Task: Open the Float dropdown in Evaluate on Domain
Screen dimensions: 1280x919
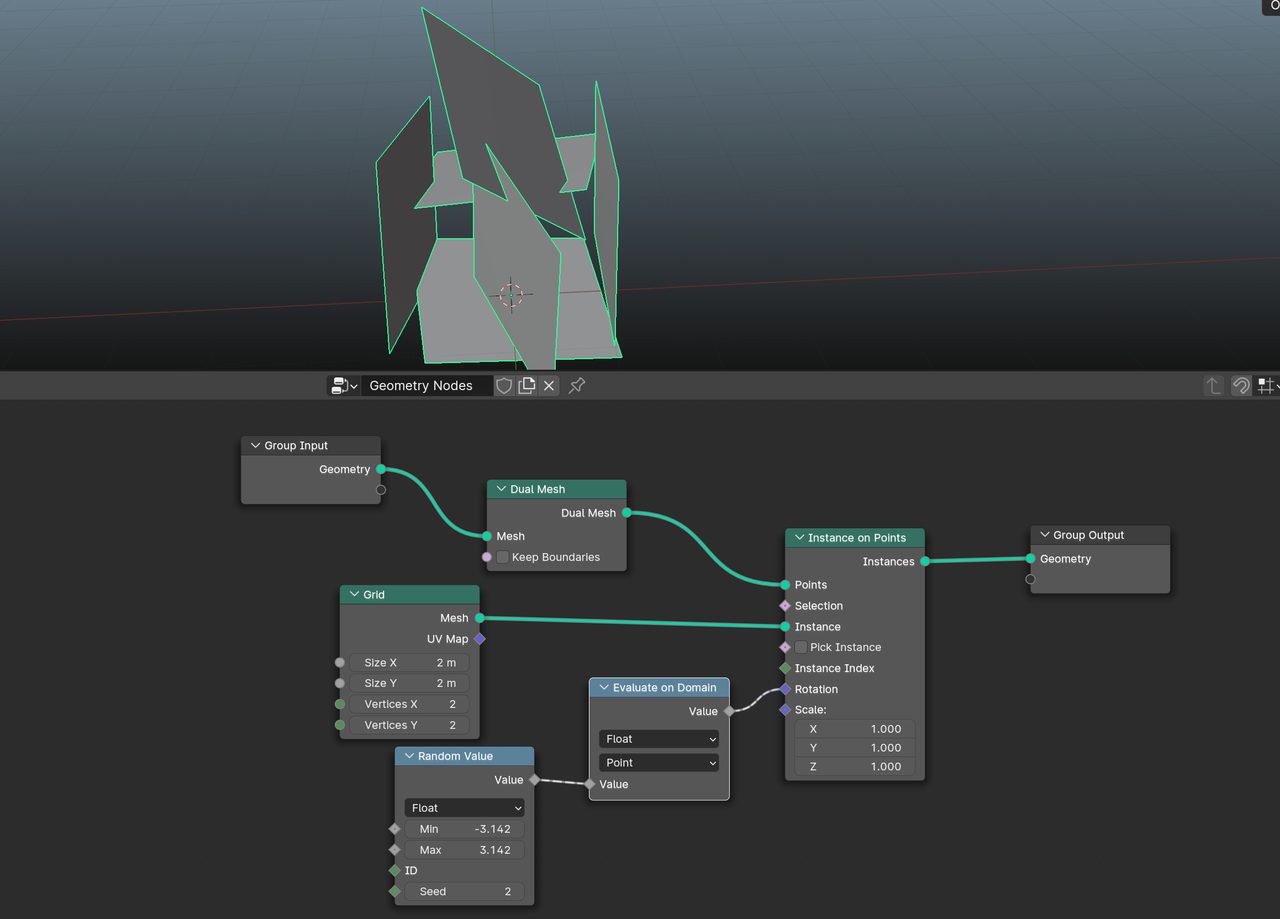Action: pos(659,739)
